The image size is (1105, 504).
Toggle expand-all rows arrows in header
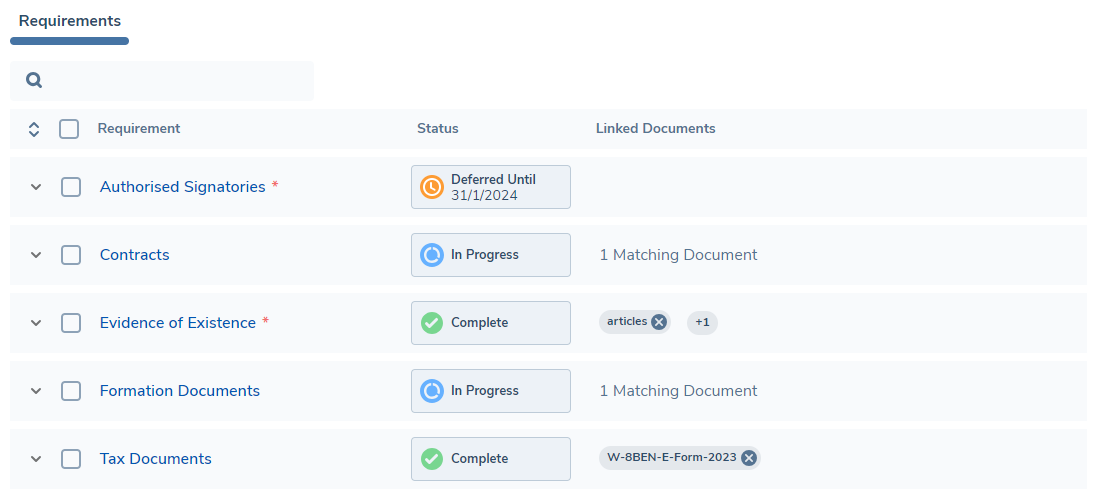point(33,129)
